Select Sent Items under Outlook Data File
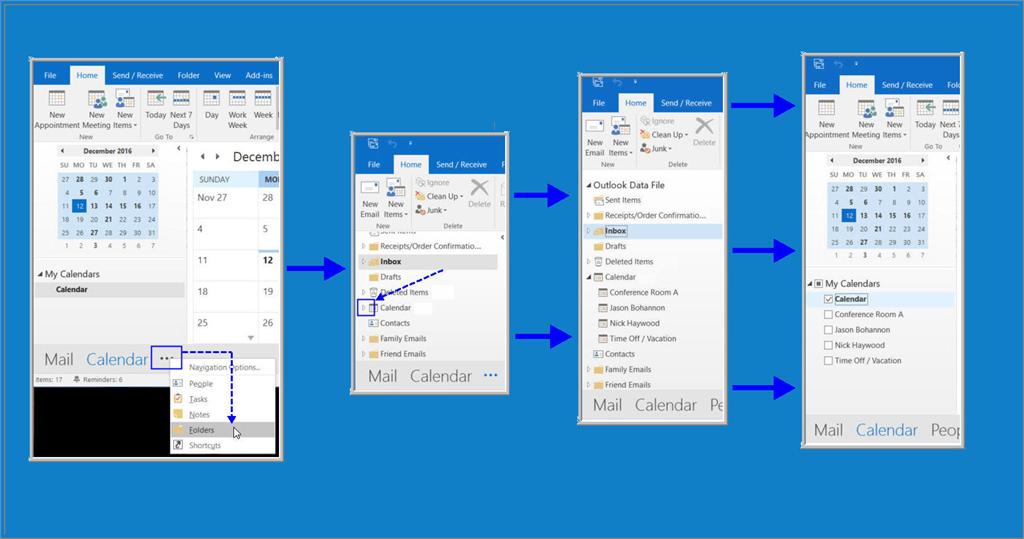The image size is (1024, 539). coord(624,200)
